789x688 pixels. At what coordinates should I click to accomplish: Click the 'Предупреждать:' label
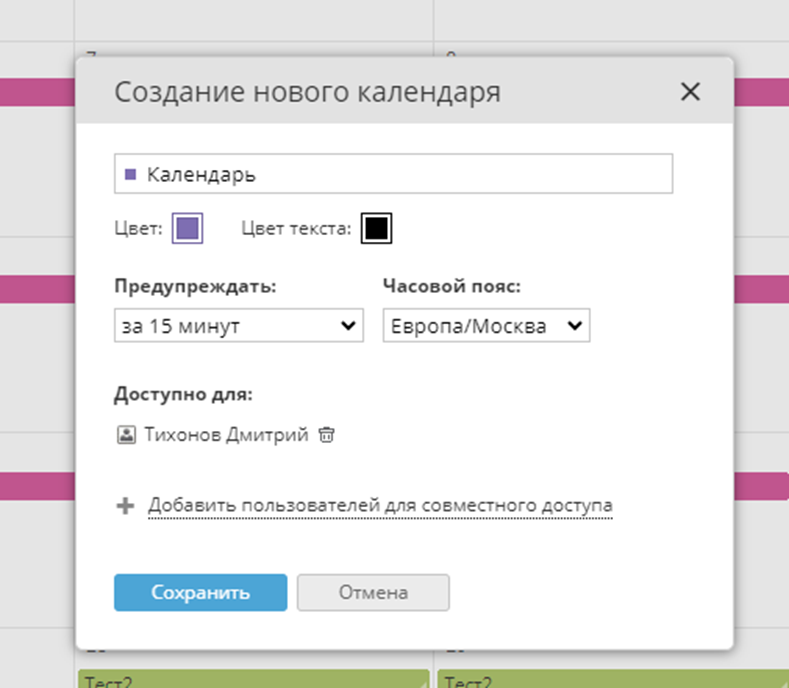pyautogui.click(x=195, y=285)
